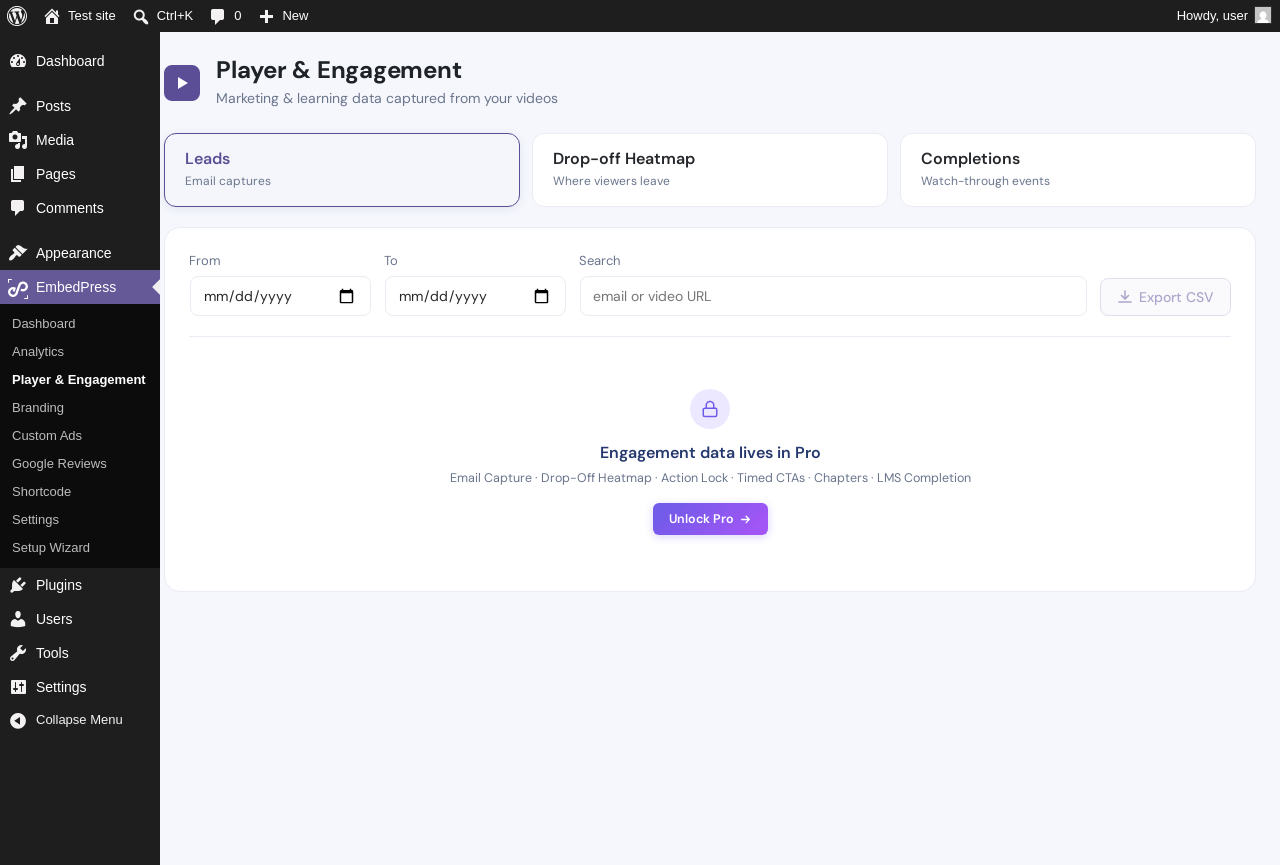This screenshot has width=1280, height=865.
Task: Open the Tools menu in sidebar
Action: (80, 653)
